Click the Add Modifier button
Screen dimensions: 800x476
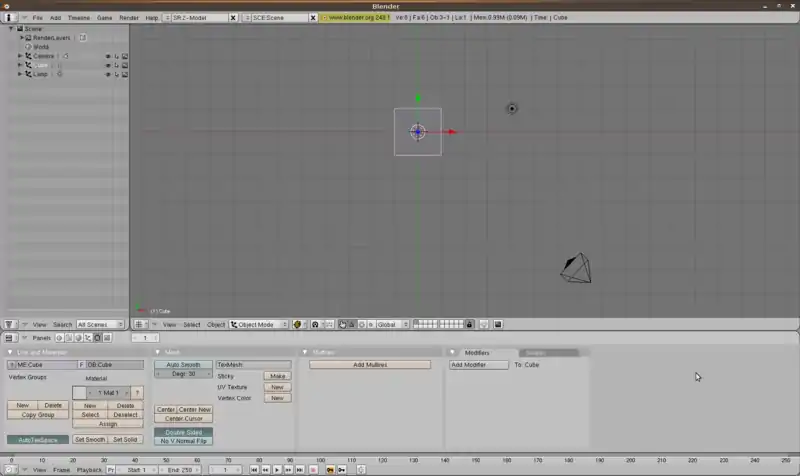468,365
